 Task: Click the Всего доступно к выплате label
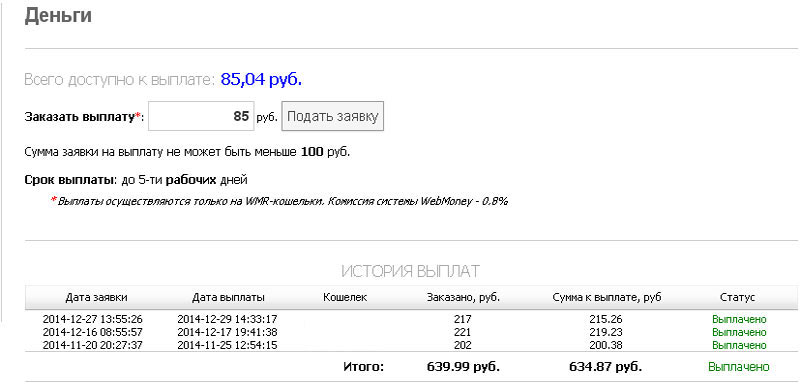coord(120,80)
